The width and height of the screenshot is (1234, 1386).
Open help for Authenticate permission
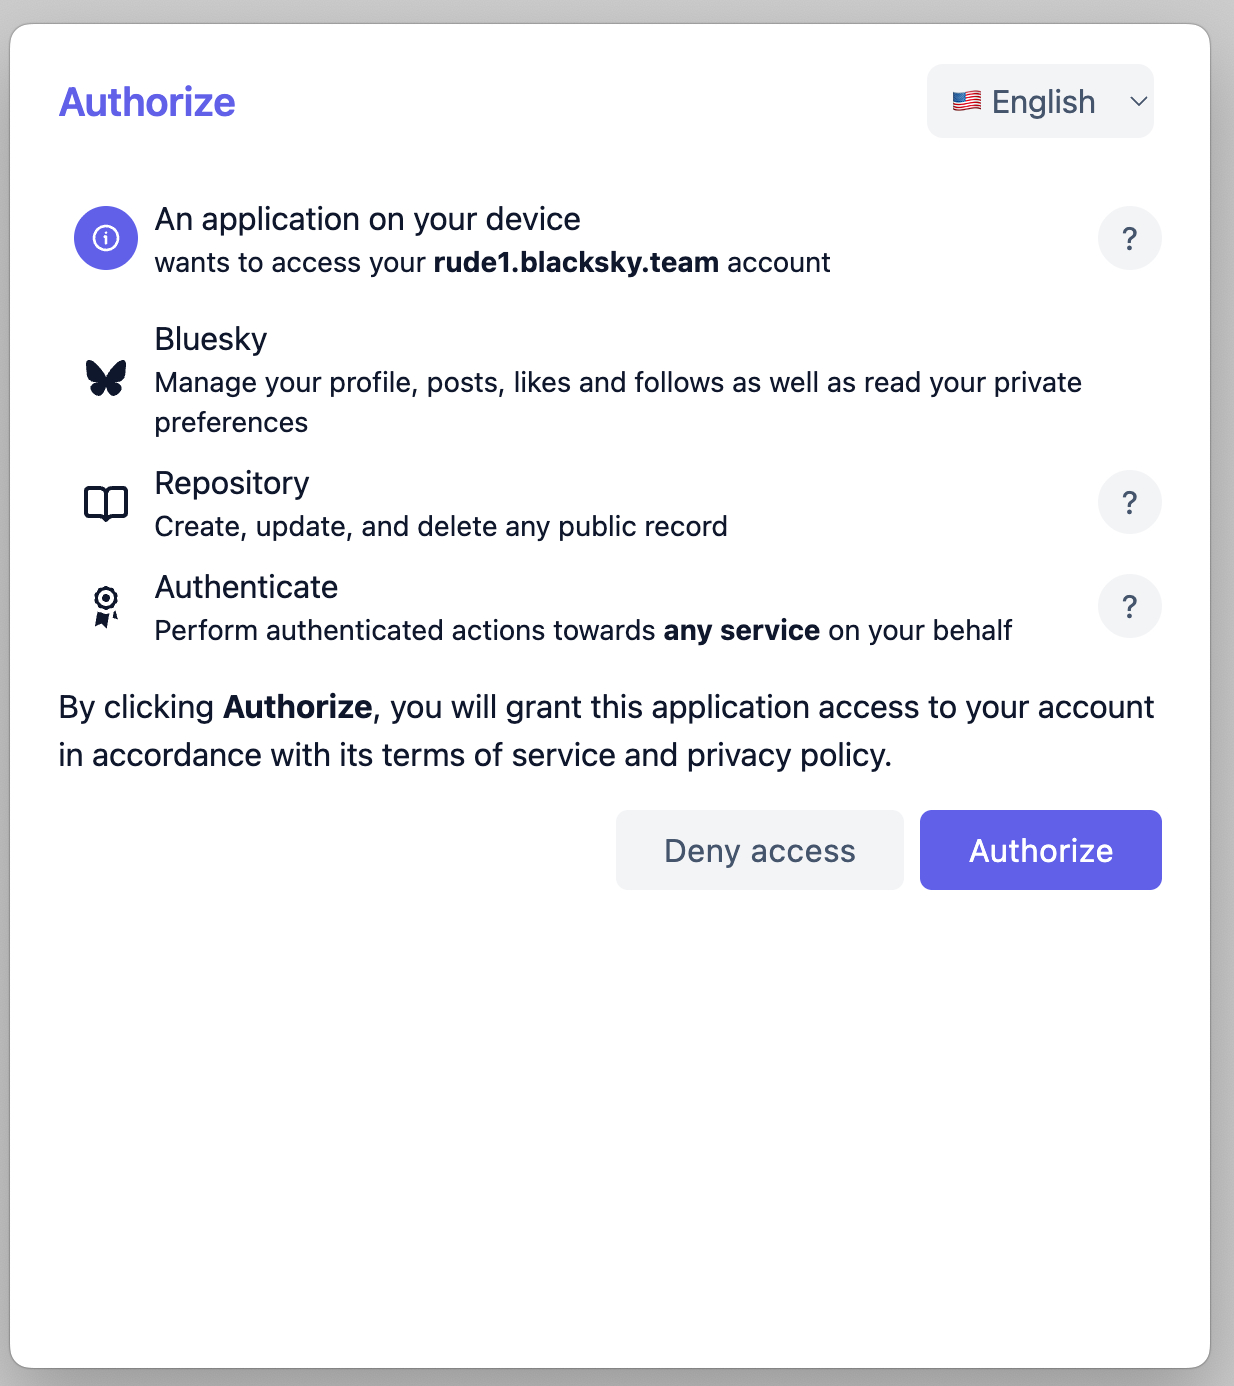(x=1129, y=606)
